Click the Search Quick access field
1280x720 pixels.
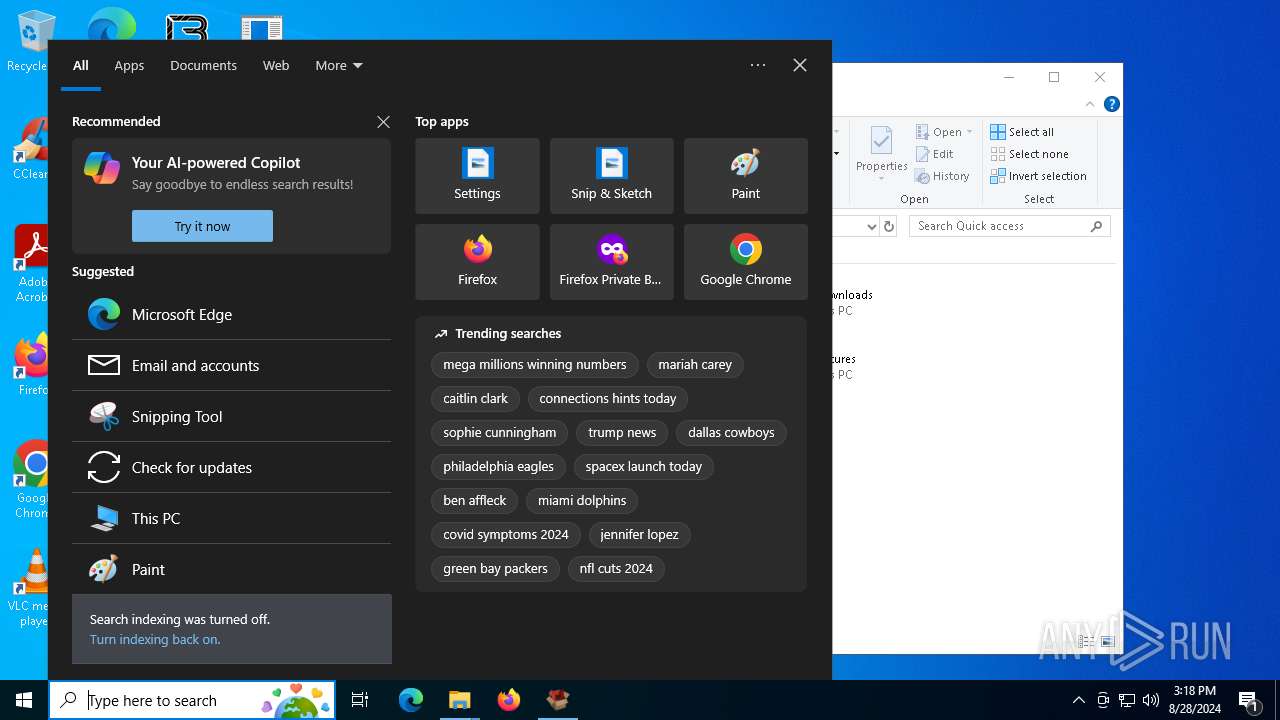(x=1009, y=226)
